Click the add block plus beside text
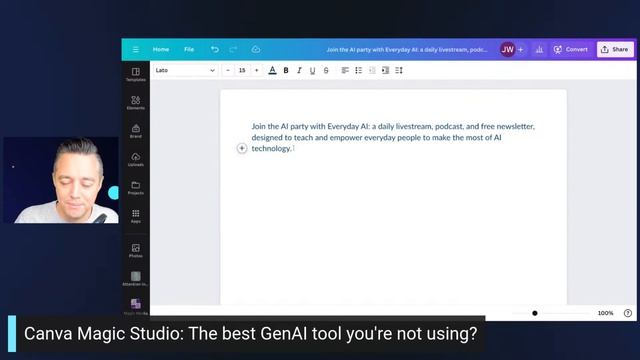This screenshot has width=640, height=360. pos(242,148)
